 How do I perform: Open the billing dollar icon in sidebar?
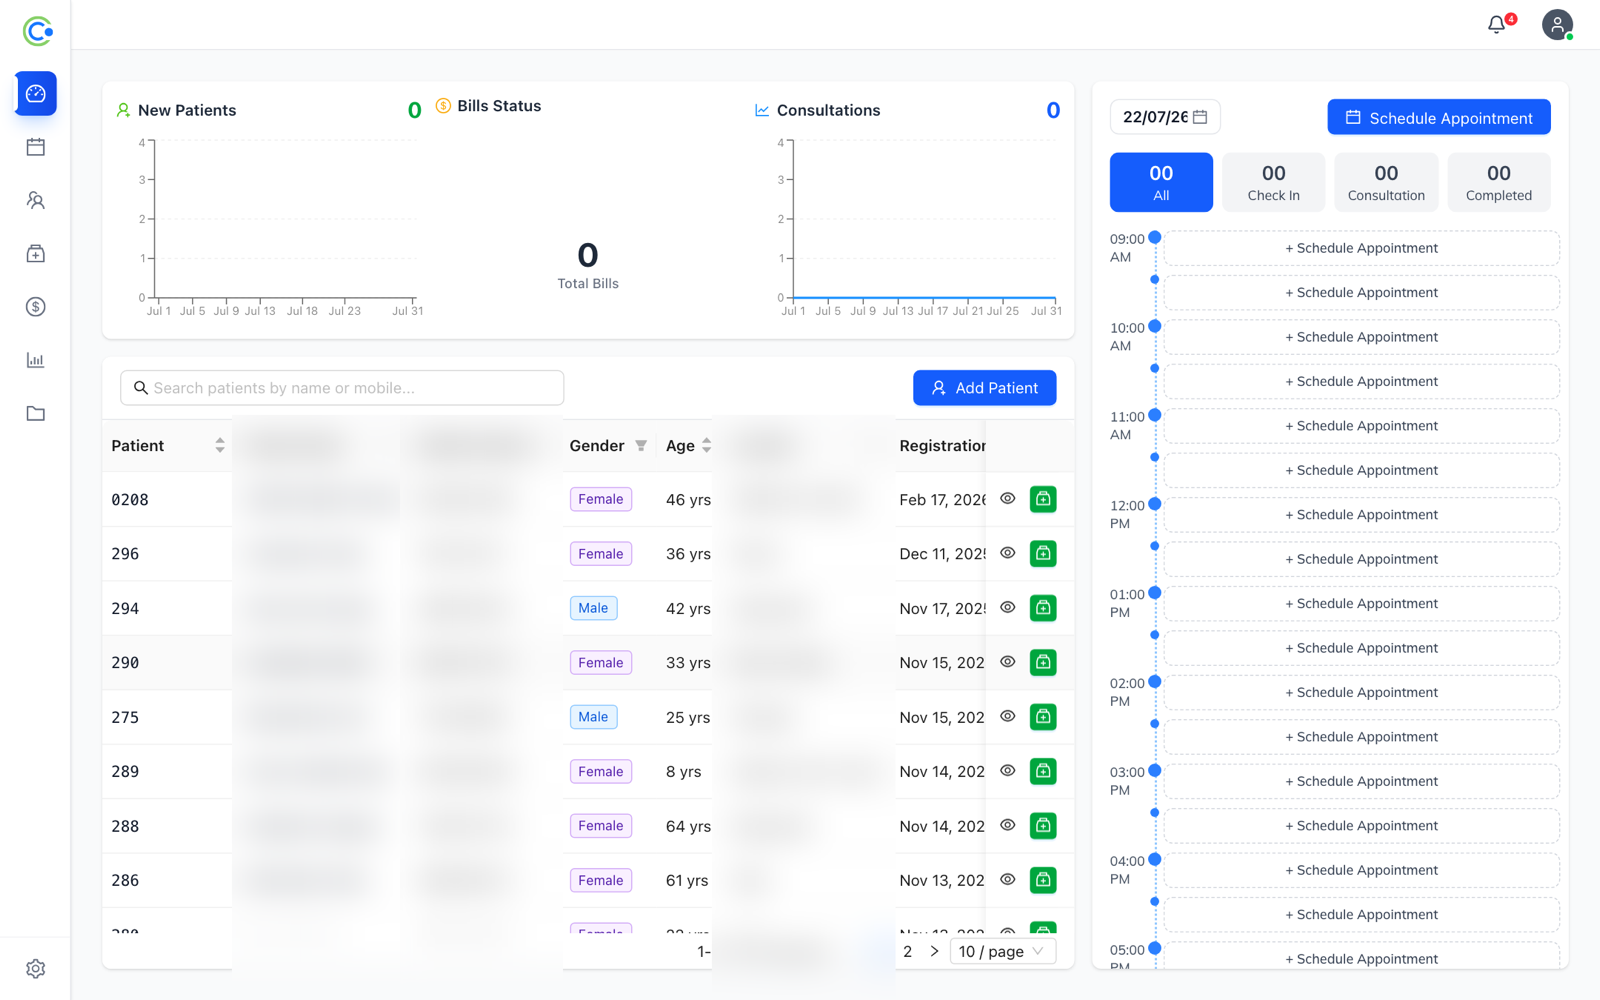click(36, 307)
